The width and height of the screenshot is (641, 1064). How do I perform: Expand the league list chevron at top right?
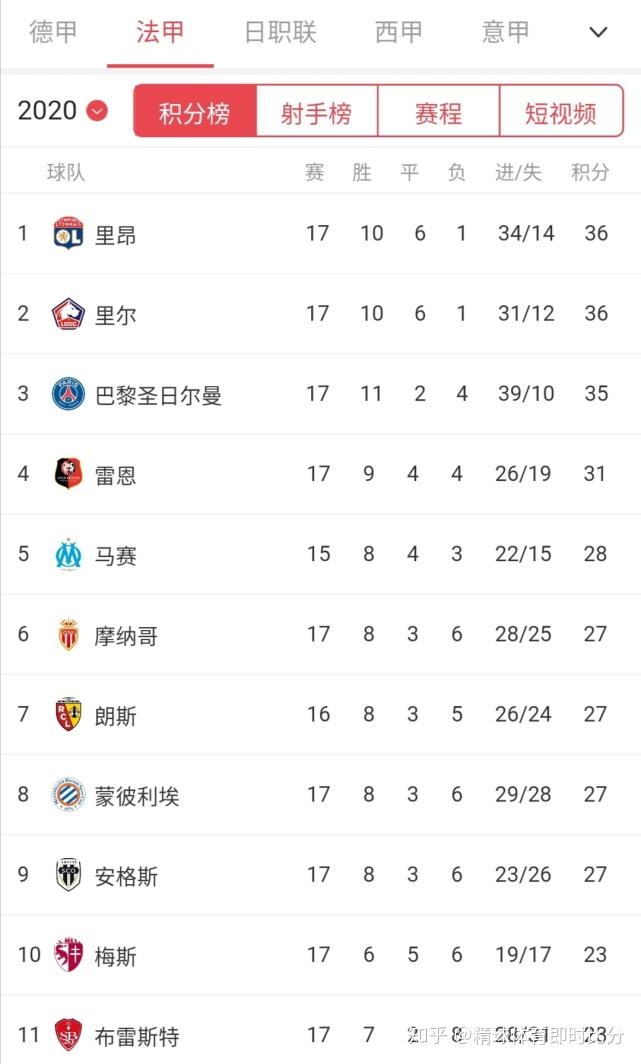(597, 33)
